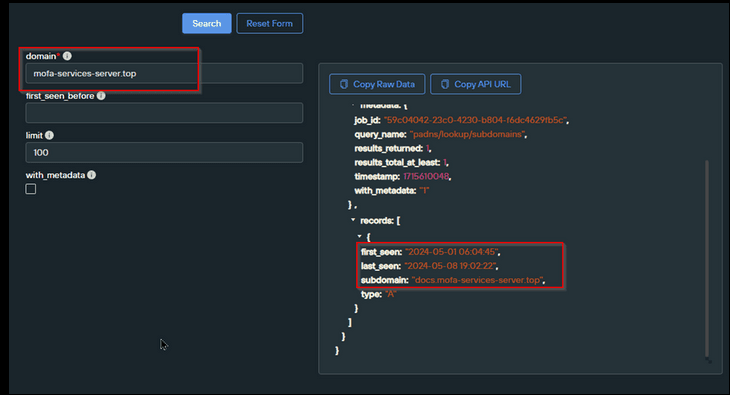Click the Reset Form button
The height and width of the screenshot is (395, 730).
point(270,23)
